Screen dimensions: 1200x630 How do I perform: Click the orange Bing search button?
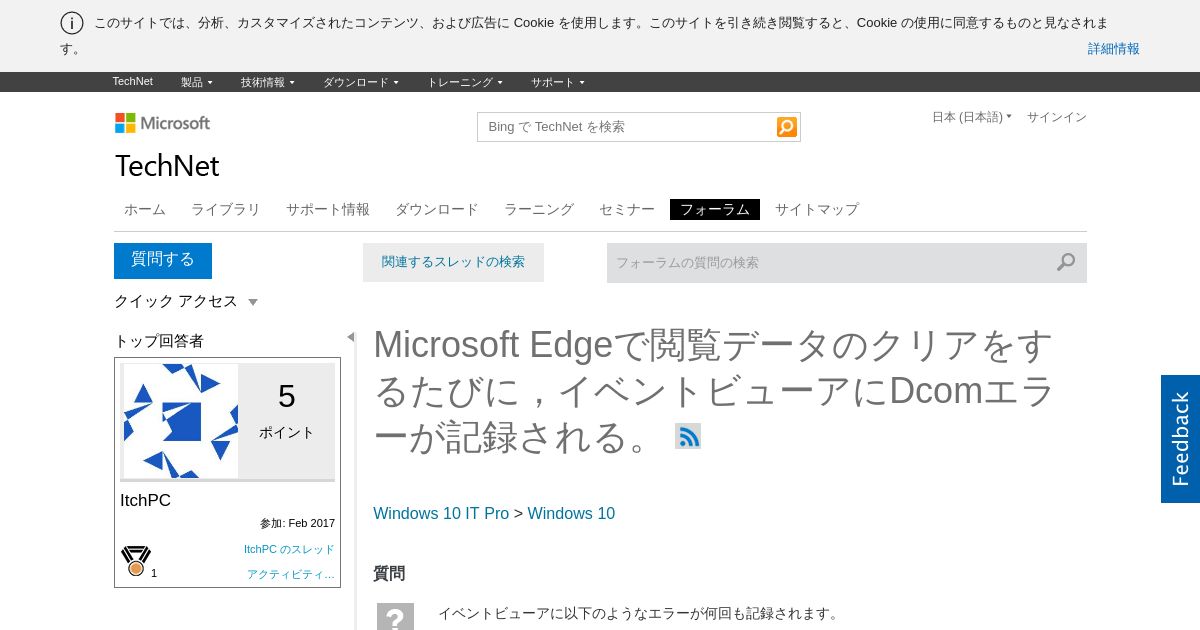[x=787, y=127]
